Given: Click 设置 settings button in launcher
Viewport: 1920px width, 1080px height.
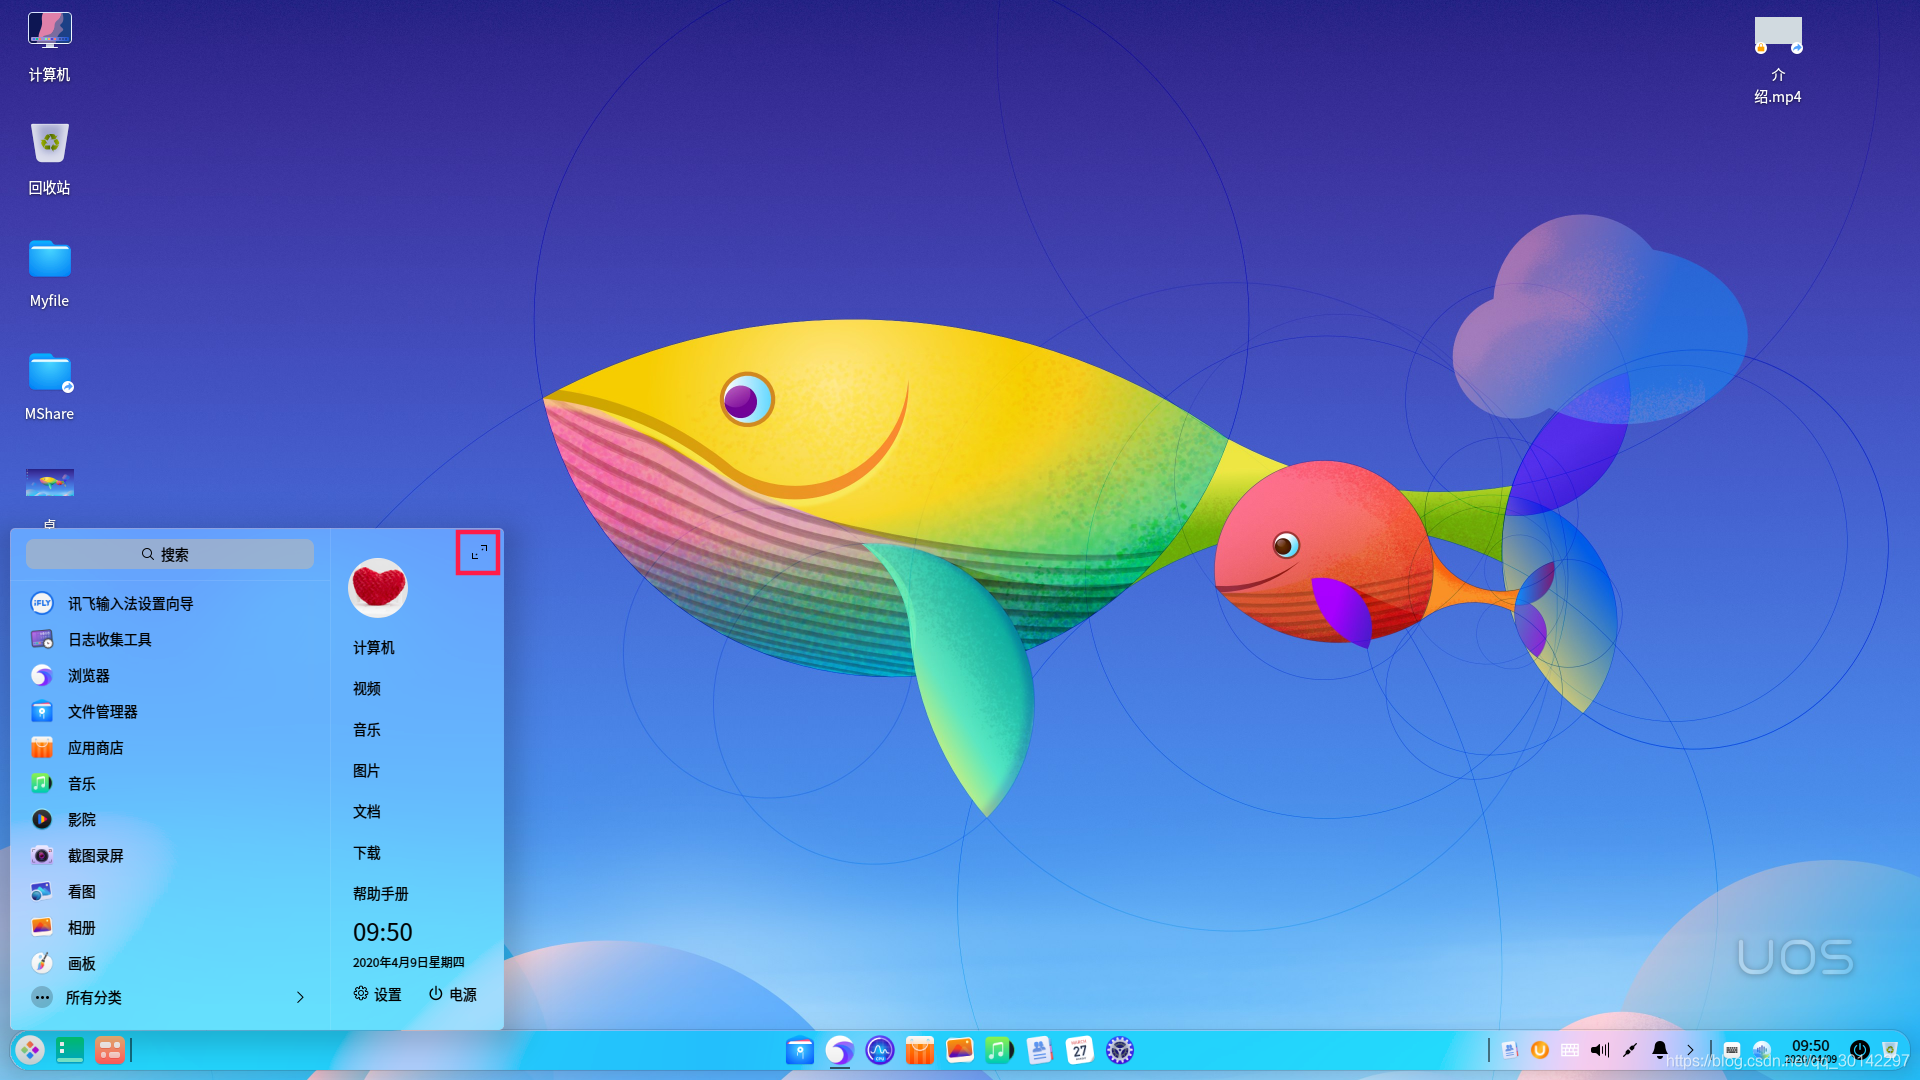Looking at the screenshot, I should 378,994.
